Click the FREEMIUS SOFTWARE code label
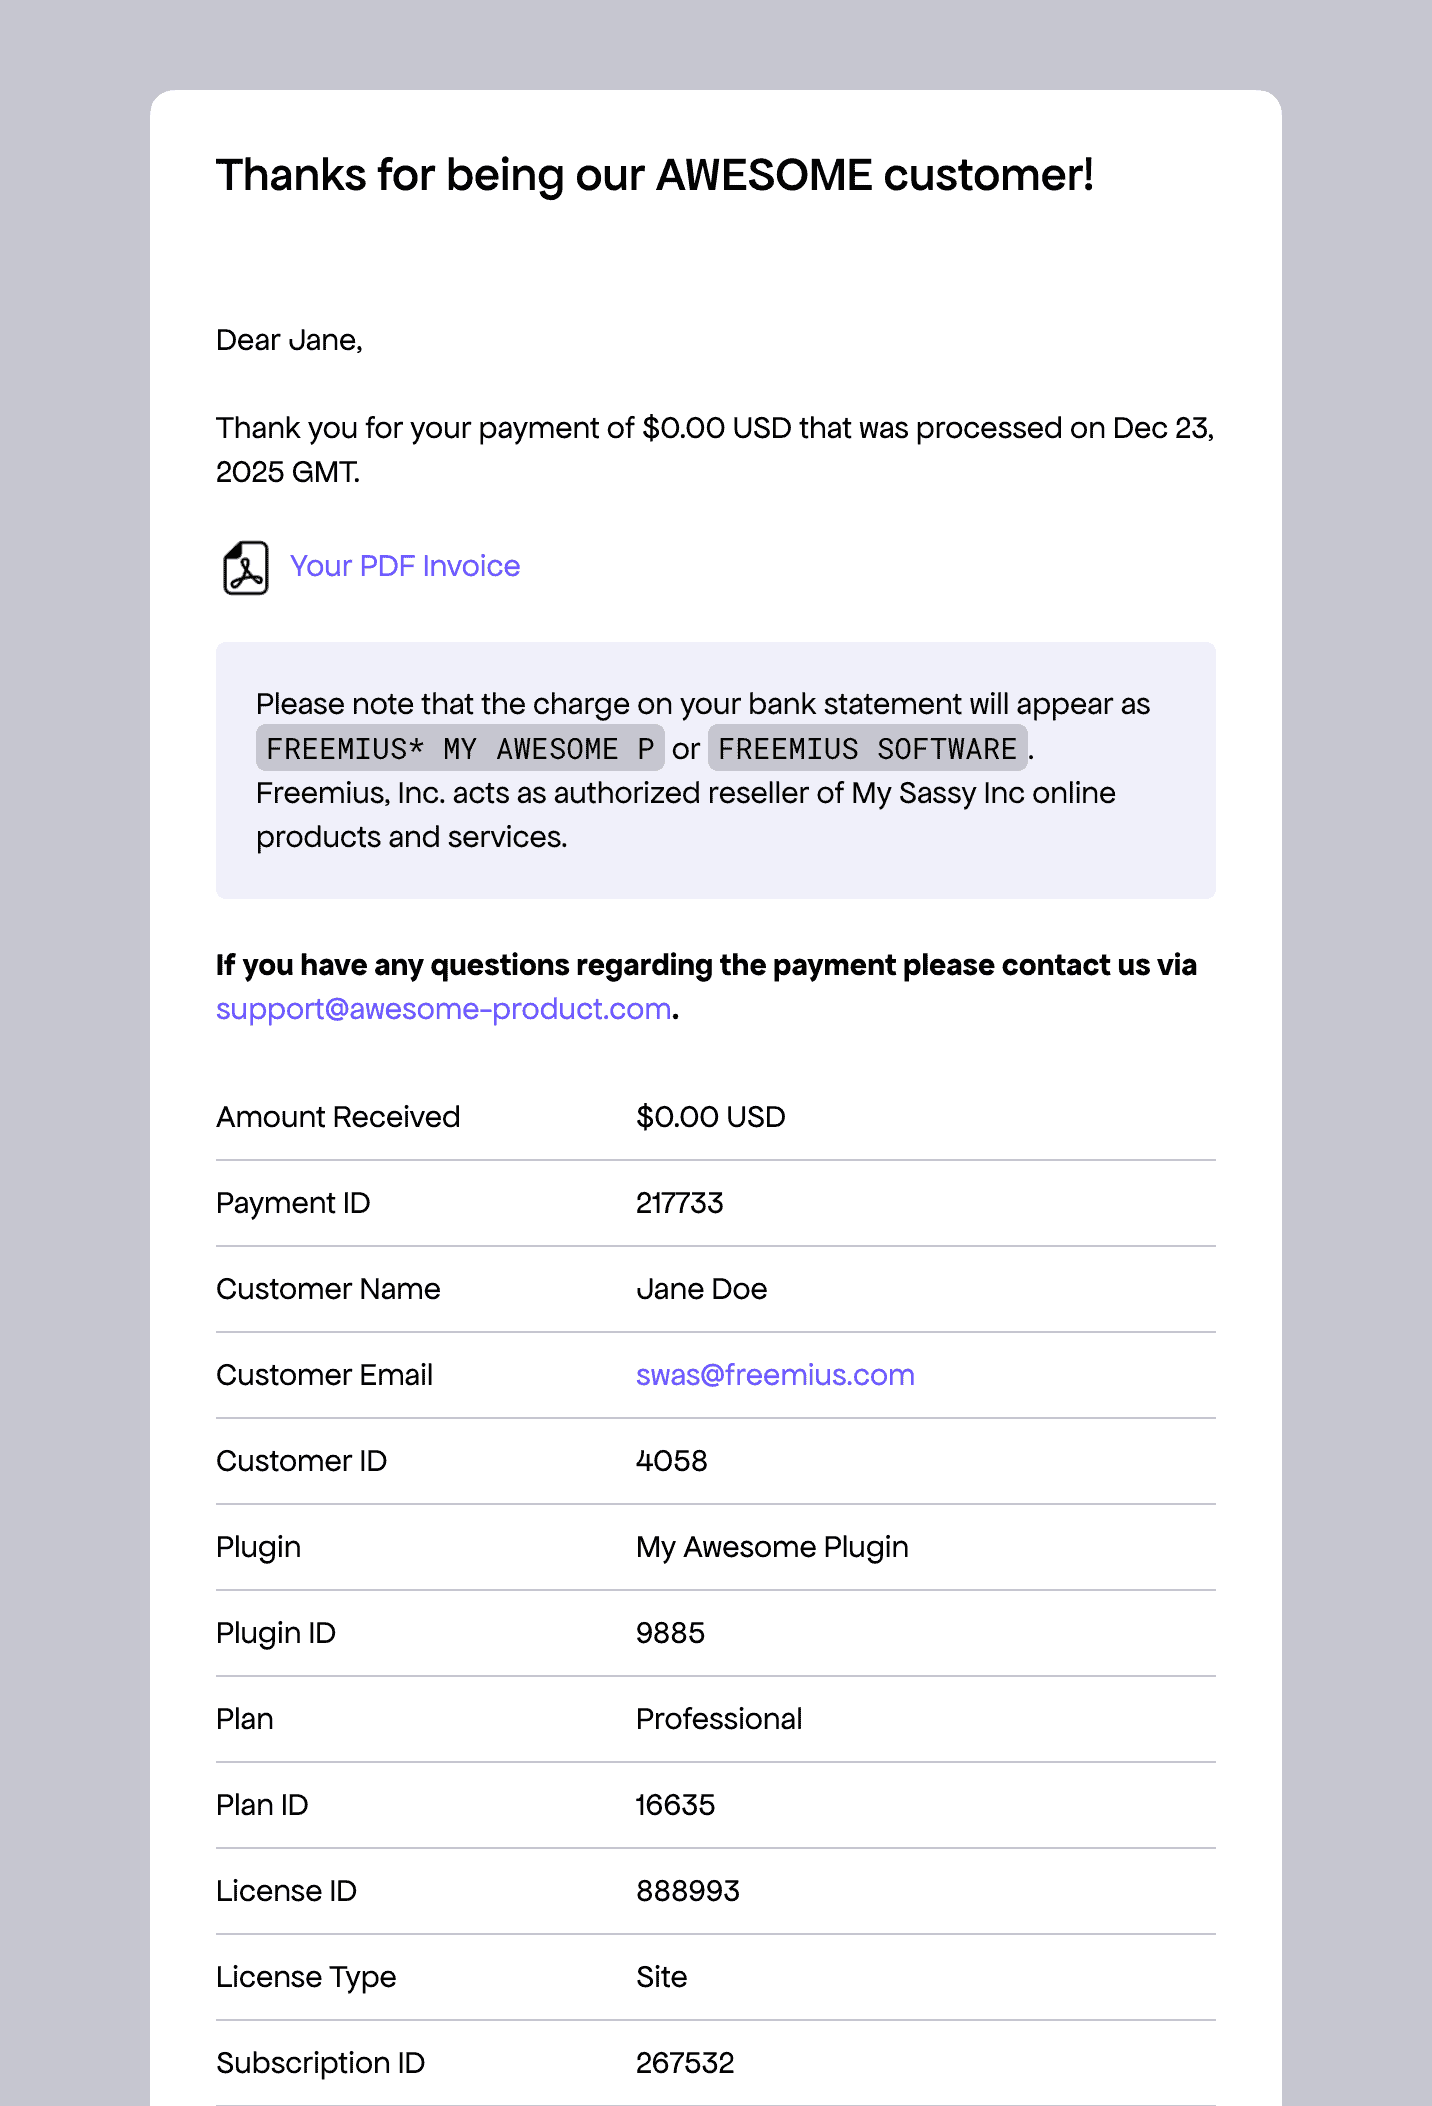The height and width of the screenshot is (2106, 1432). pos(867,748)
